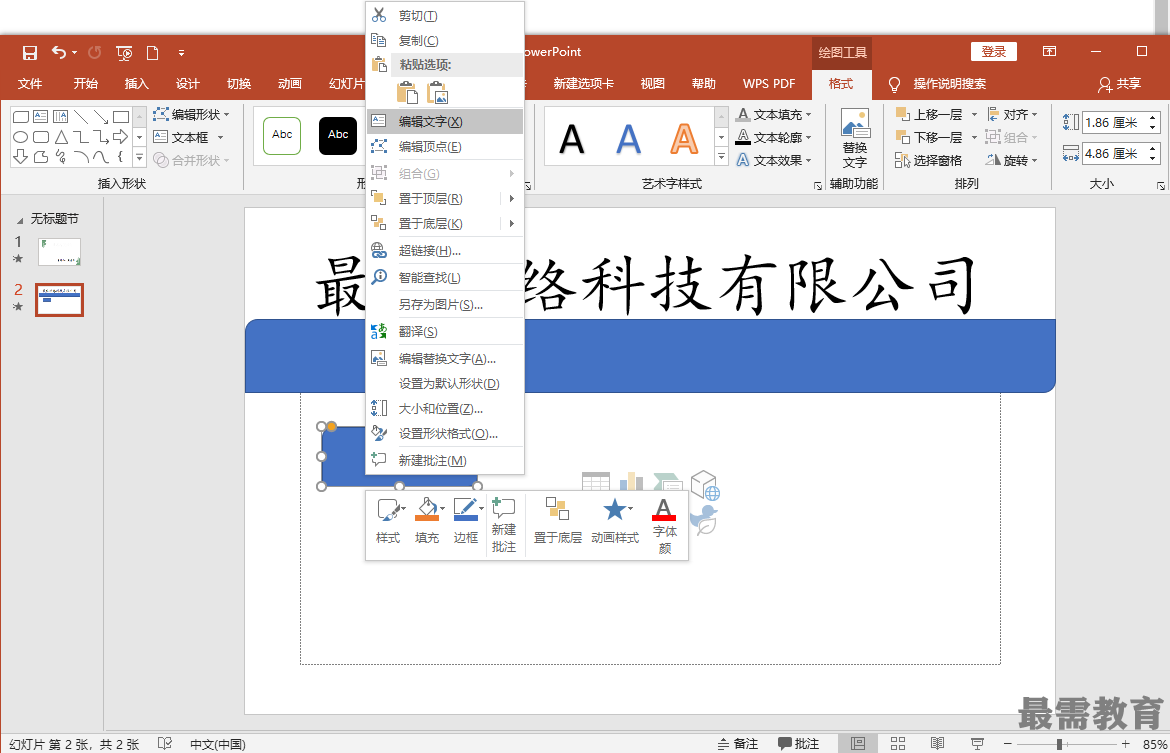Choose the black Abc shape style
Viewport: 1170px width, 753px height.
point(338,135)
